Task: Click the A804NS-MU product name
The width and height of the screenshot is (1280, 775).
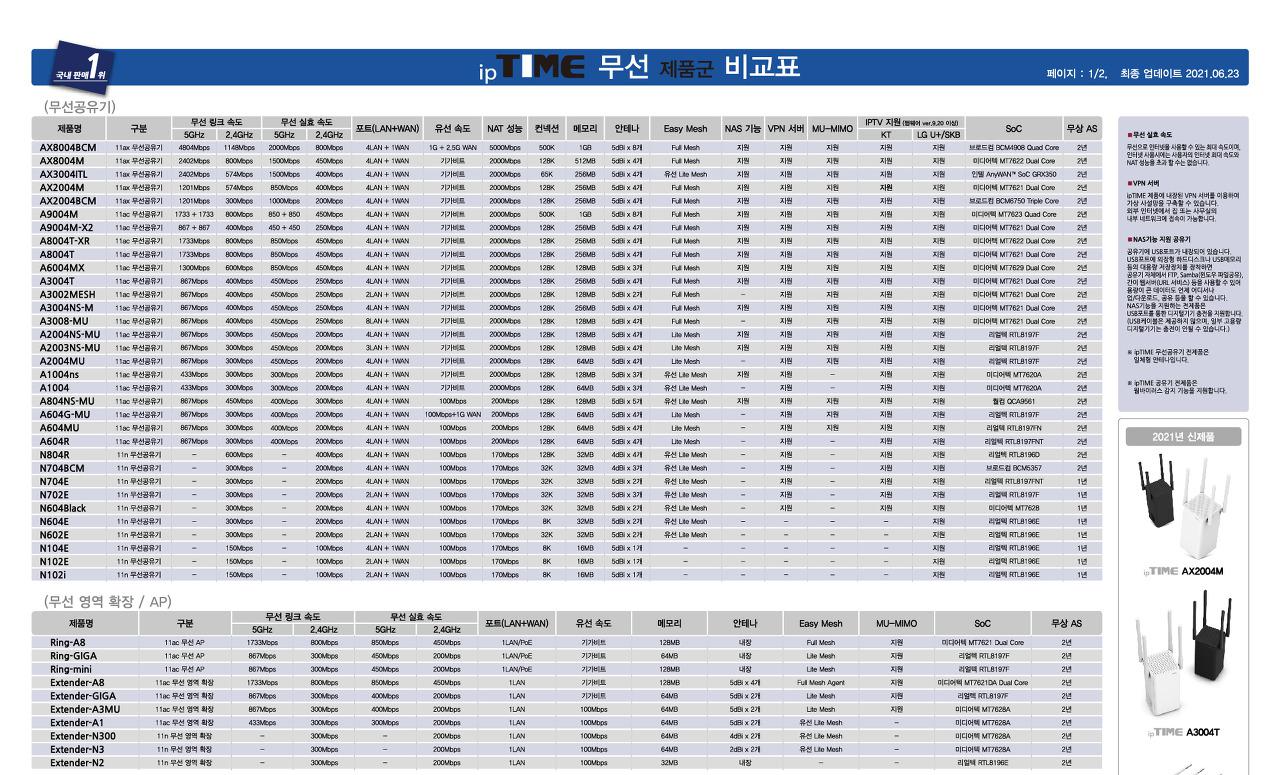Action: pos(66,400)
